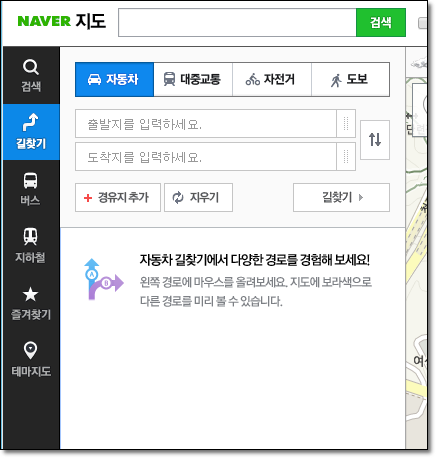This screenshot has width=436, height=458.
Task: Add a waypoint with 경유지 추가
Action: 118,197
